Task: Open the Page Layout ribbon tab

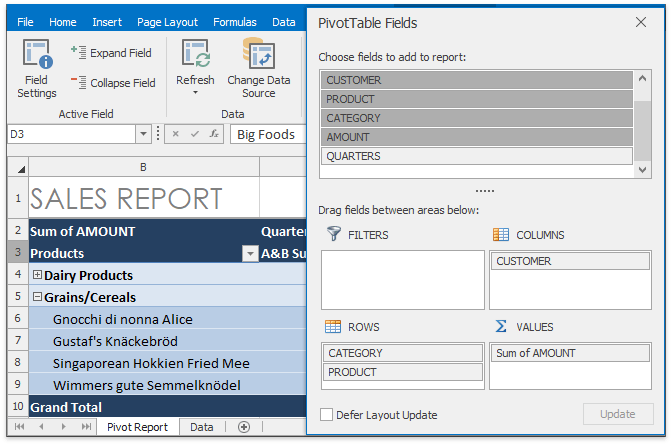Action: tap(167, 22)
